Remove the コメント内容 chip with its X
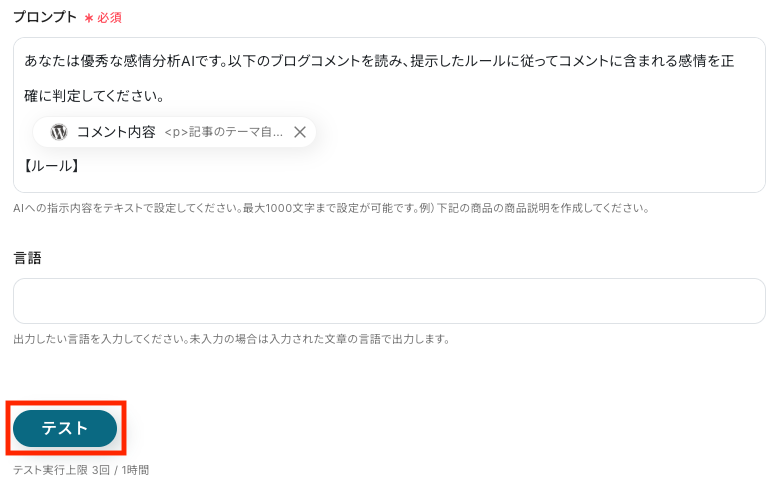Screen dimensions: 776x485 299,132
